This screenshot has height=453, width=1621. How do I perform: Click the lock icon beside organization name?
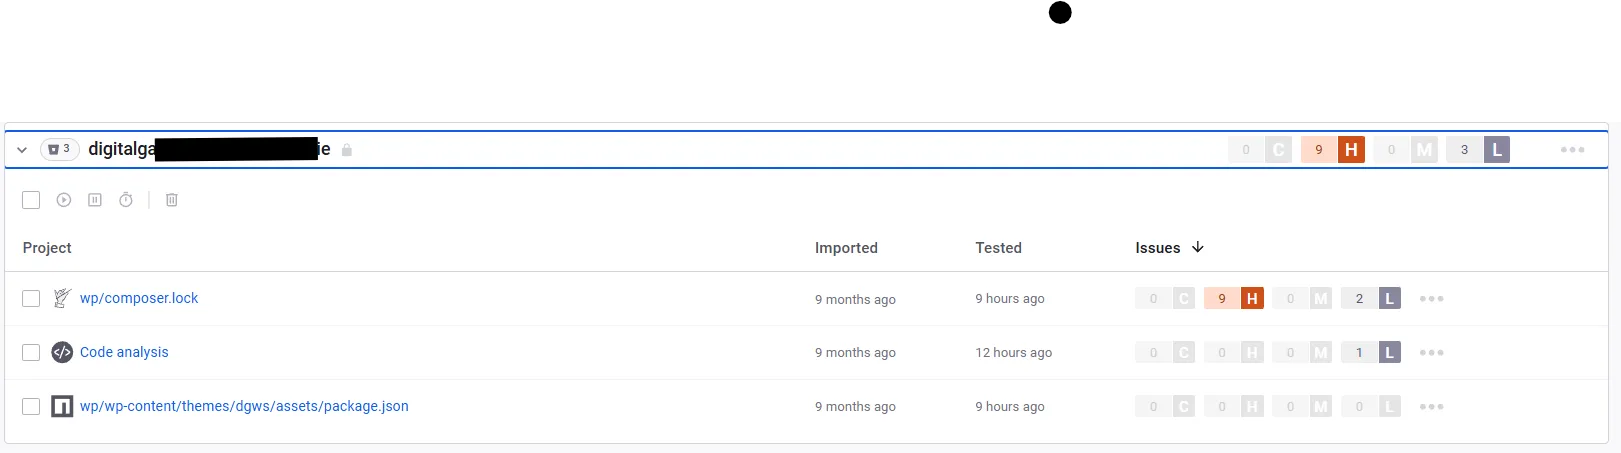click(347, 150)
